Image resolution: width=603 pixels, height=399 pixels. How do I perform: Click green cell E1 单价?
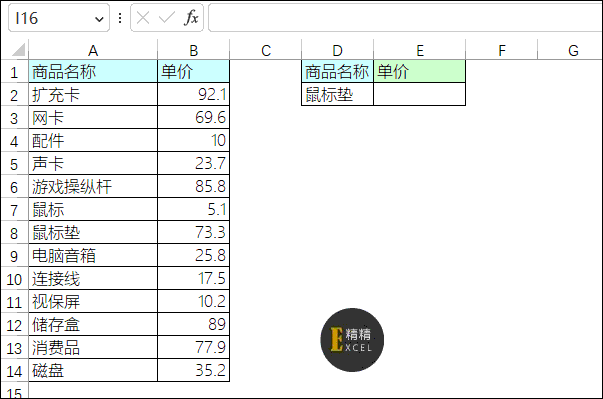coord(420,71)
